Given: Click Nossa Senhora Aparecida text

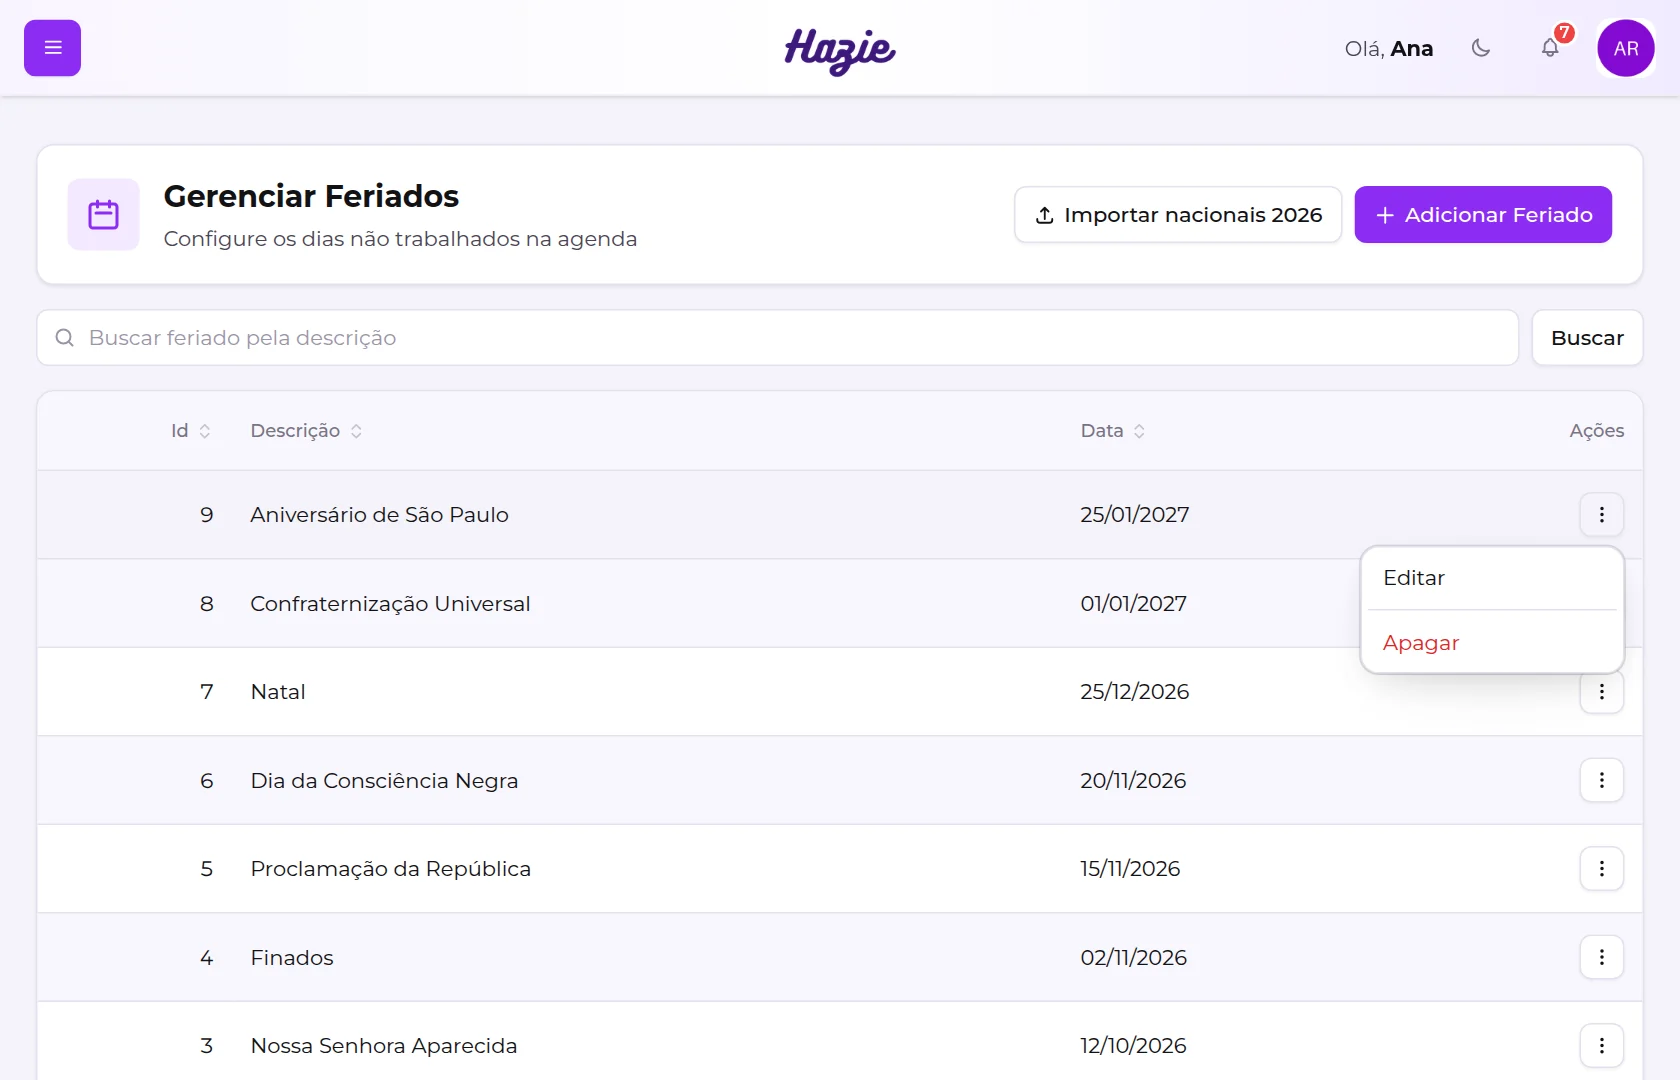Looking at the screenshot, I should pos(384,1046).
